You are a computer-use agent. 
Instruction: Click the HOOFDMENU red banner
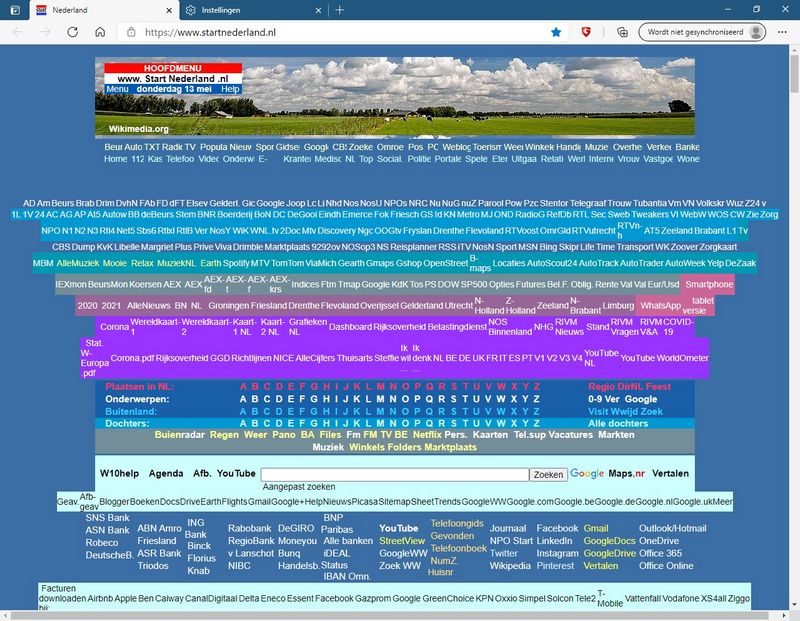click(173, 68)
